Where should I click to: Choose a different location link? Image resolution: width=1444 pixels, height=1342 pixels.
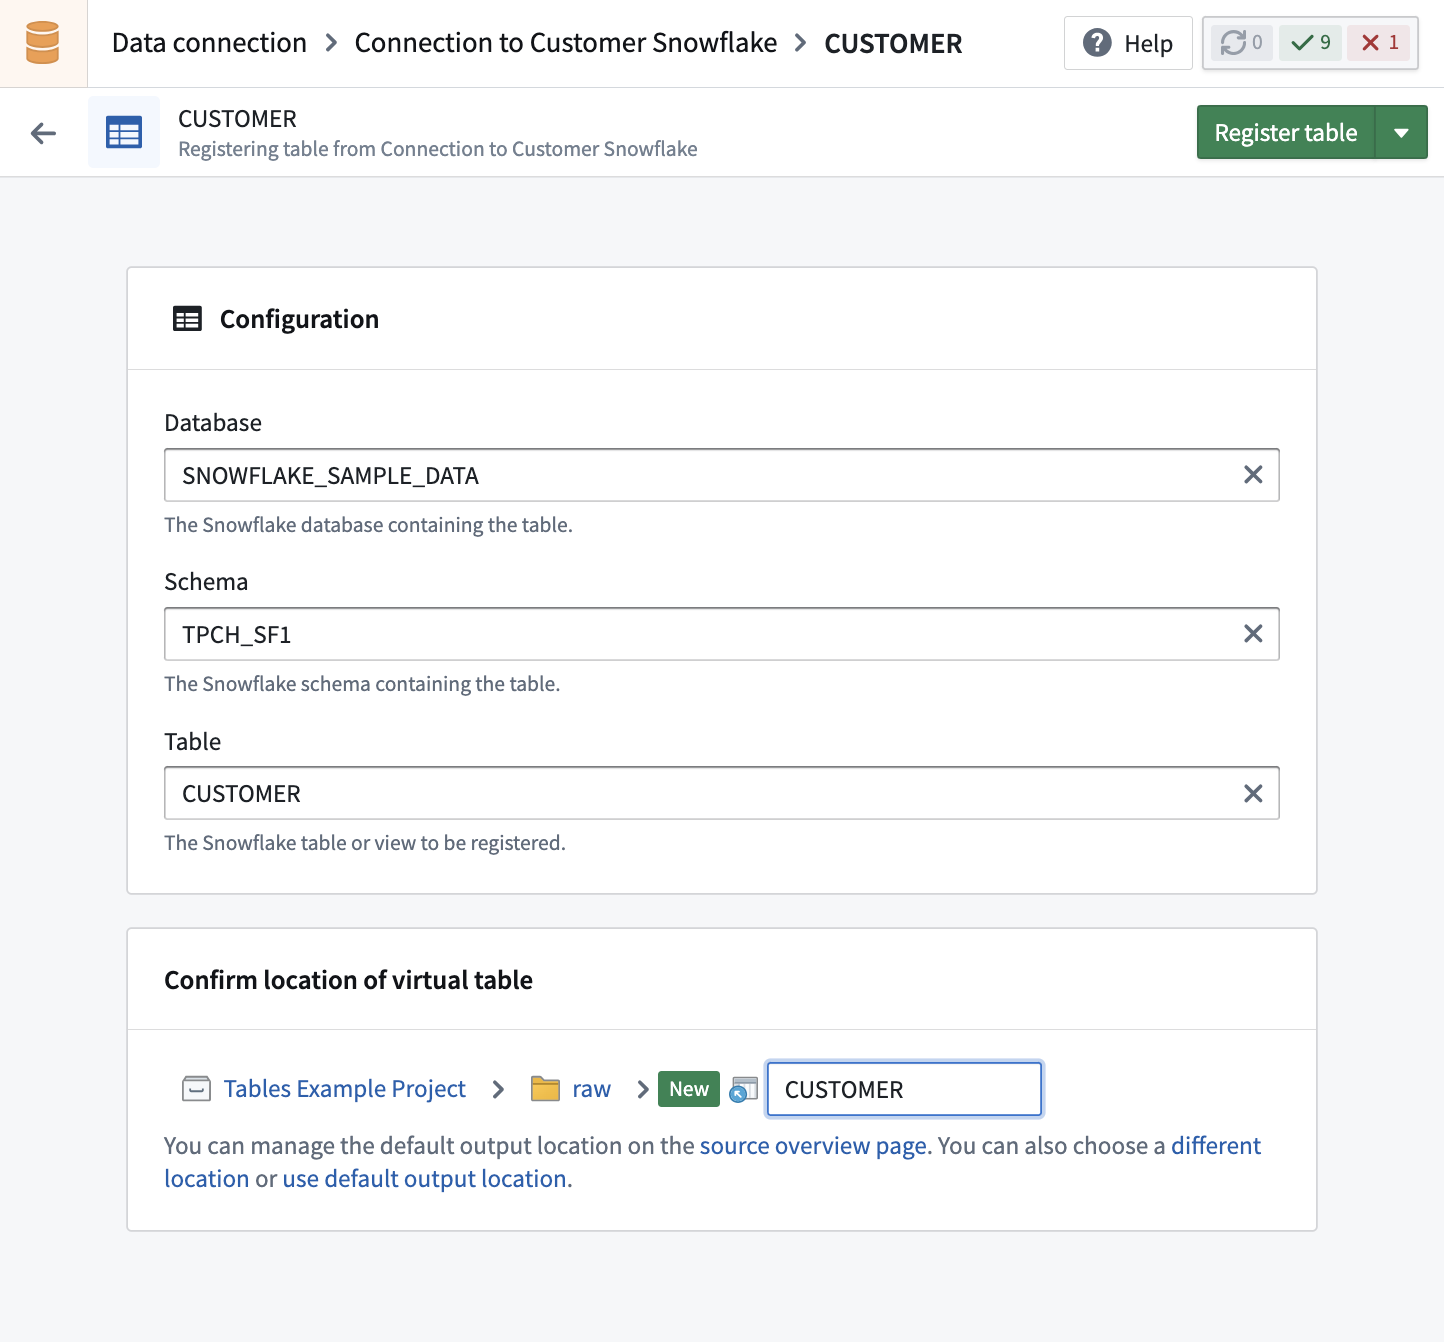pyautogui.click(x=1216, y=1146)
